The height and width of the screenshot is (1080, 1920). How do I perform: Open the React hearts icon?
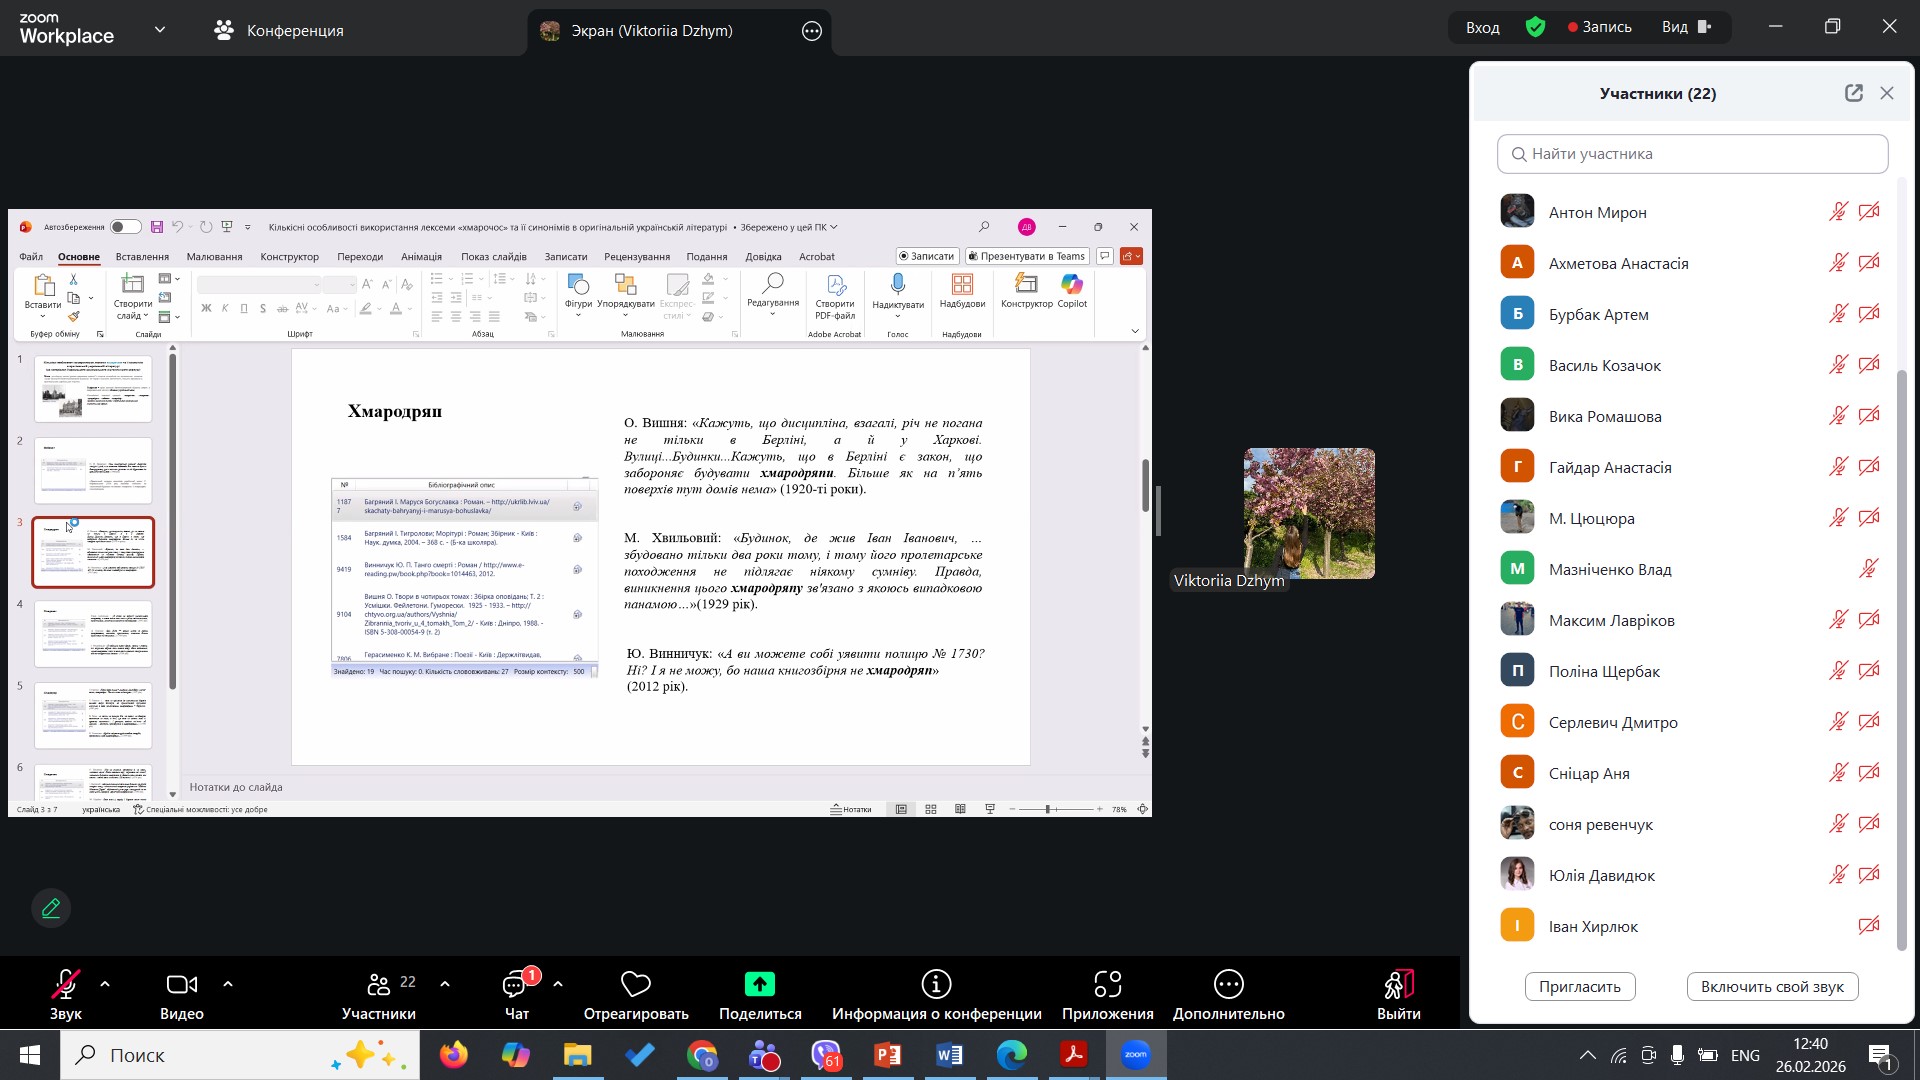pos(636,985)
